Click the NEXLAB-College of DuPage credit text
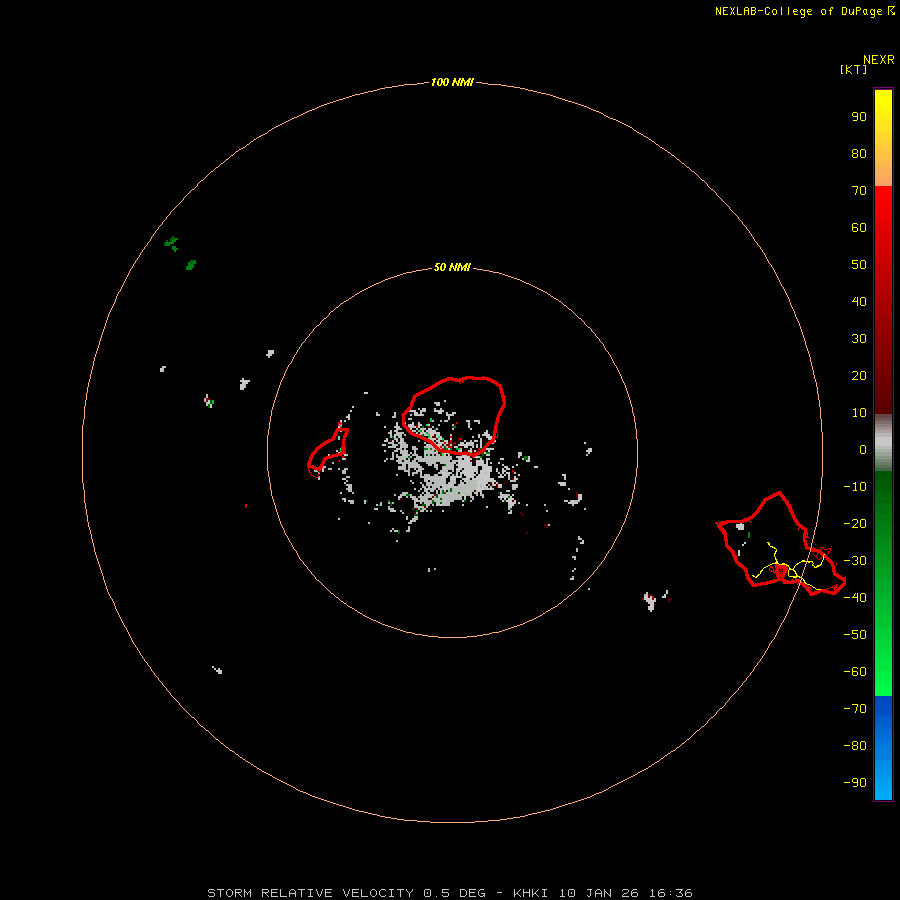The width and height of the screenshot is (900, 900). (805, 11)
